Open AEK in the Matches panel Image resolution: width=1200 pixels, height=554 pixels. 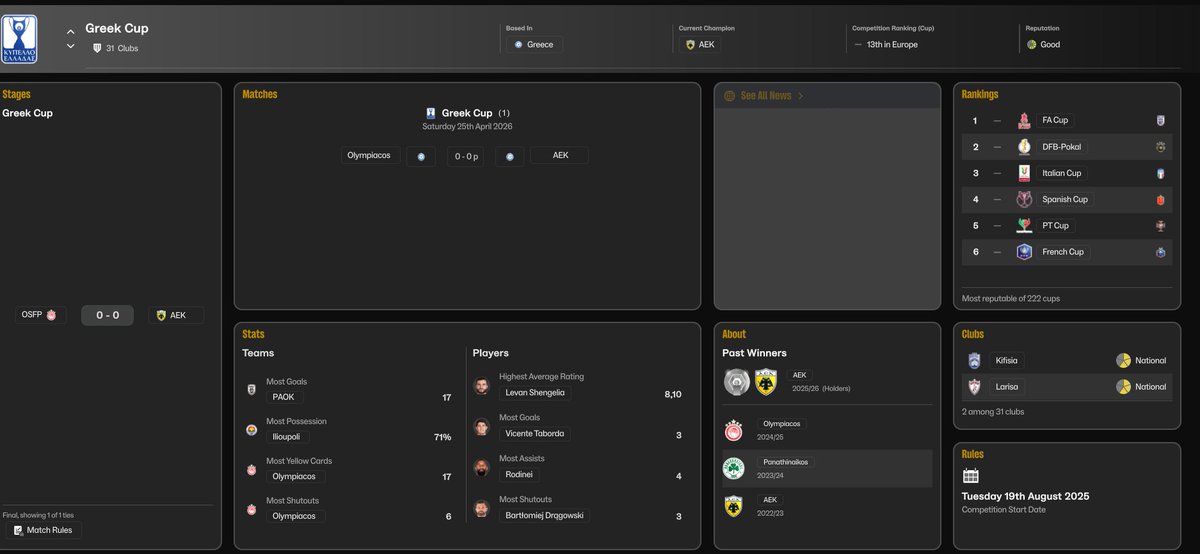coord(560,155)
